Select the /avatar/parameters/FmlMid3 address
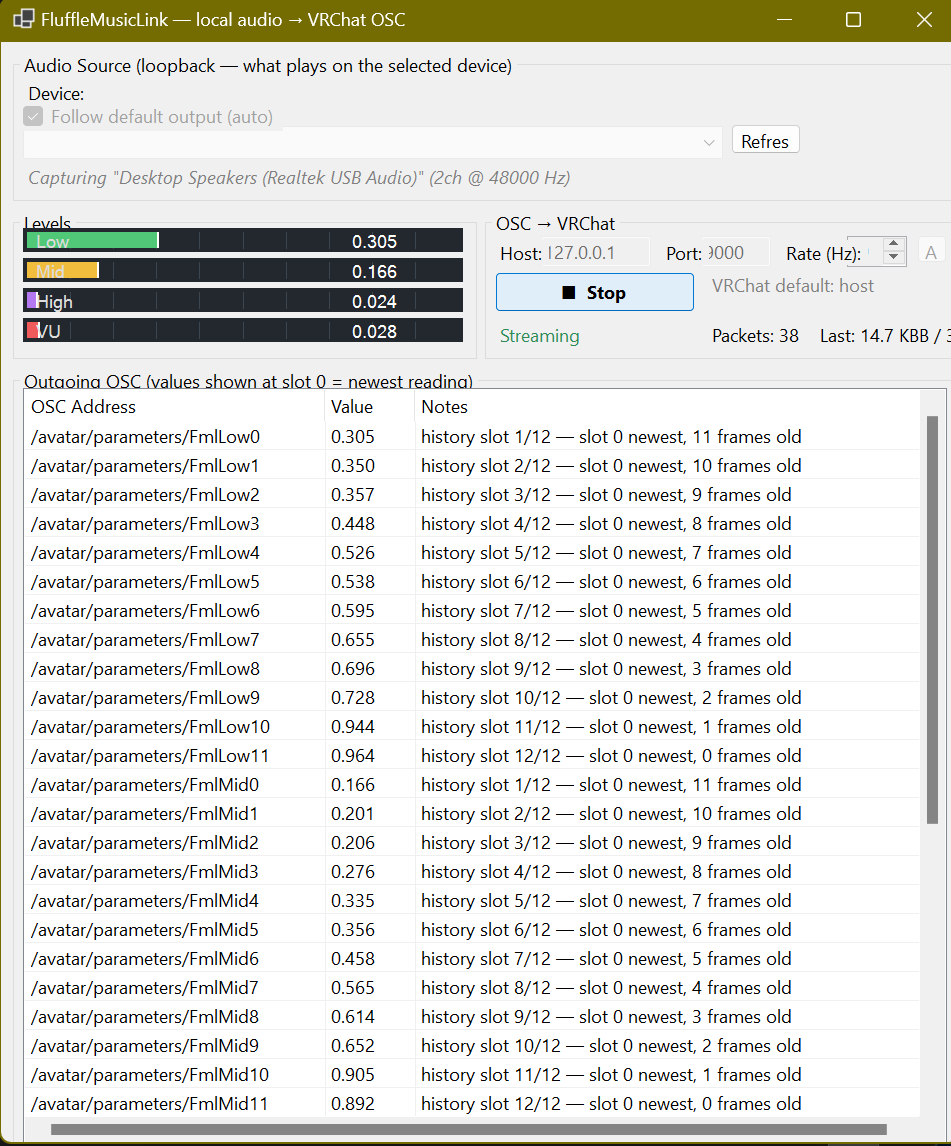The image size is (951, 1146). click(x=145, y=872)
